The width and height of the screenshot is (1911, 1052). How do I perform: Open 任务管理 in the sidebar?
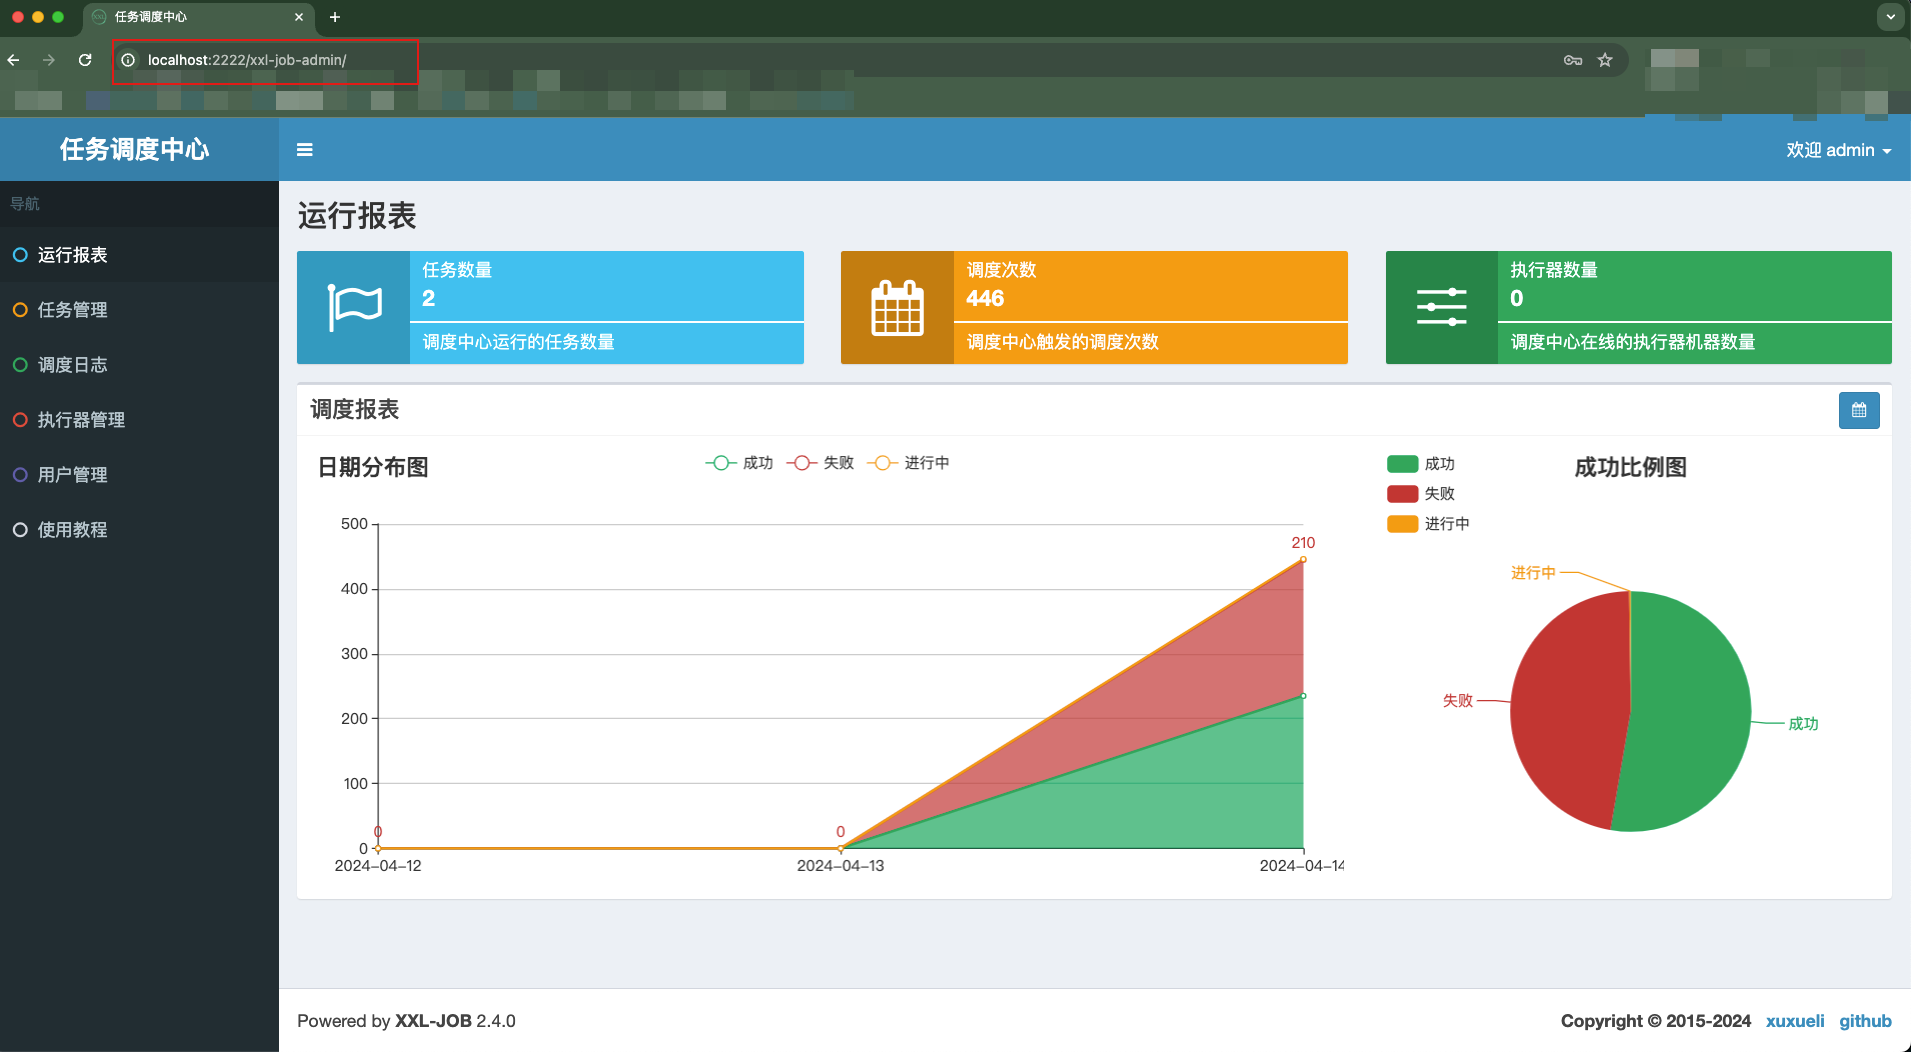coord(139,310)
